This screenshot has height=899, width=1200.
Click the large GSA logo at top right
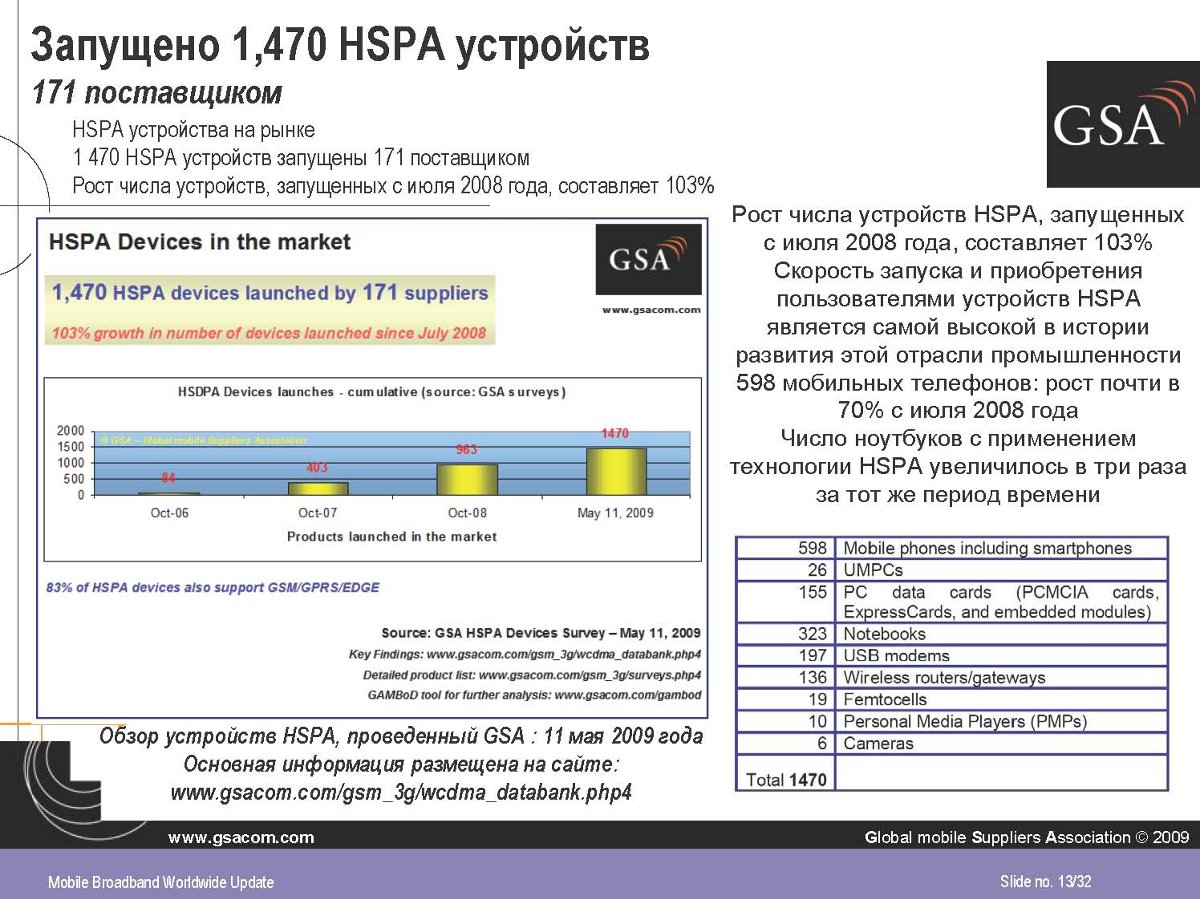pyautogui.click(x=1122, y=123)
